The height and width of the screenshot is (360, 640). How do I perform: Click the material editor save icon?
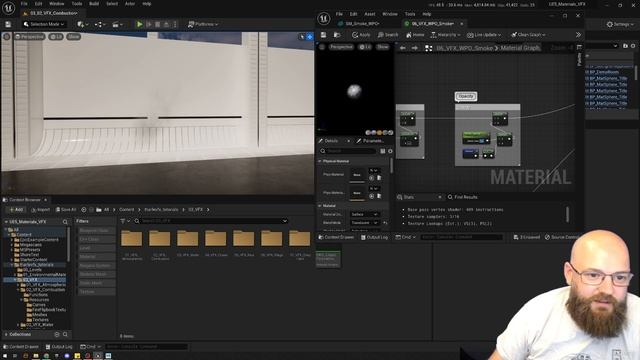point(324,35)
